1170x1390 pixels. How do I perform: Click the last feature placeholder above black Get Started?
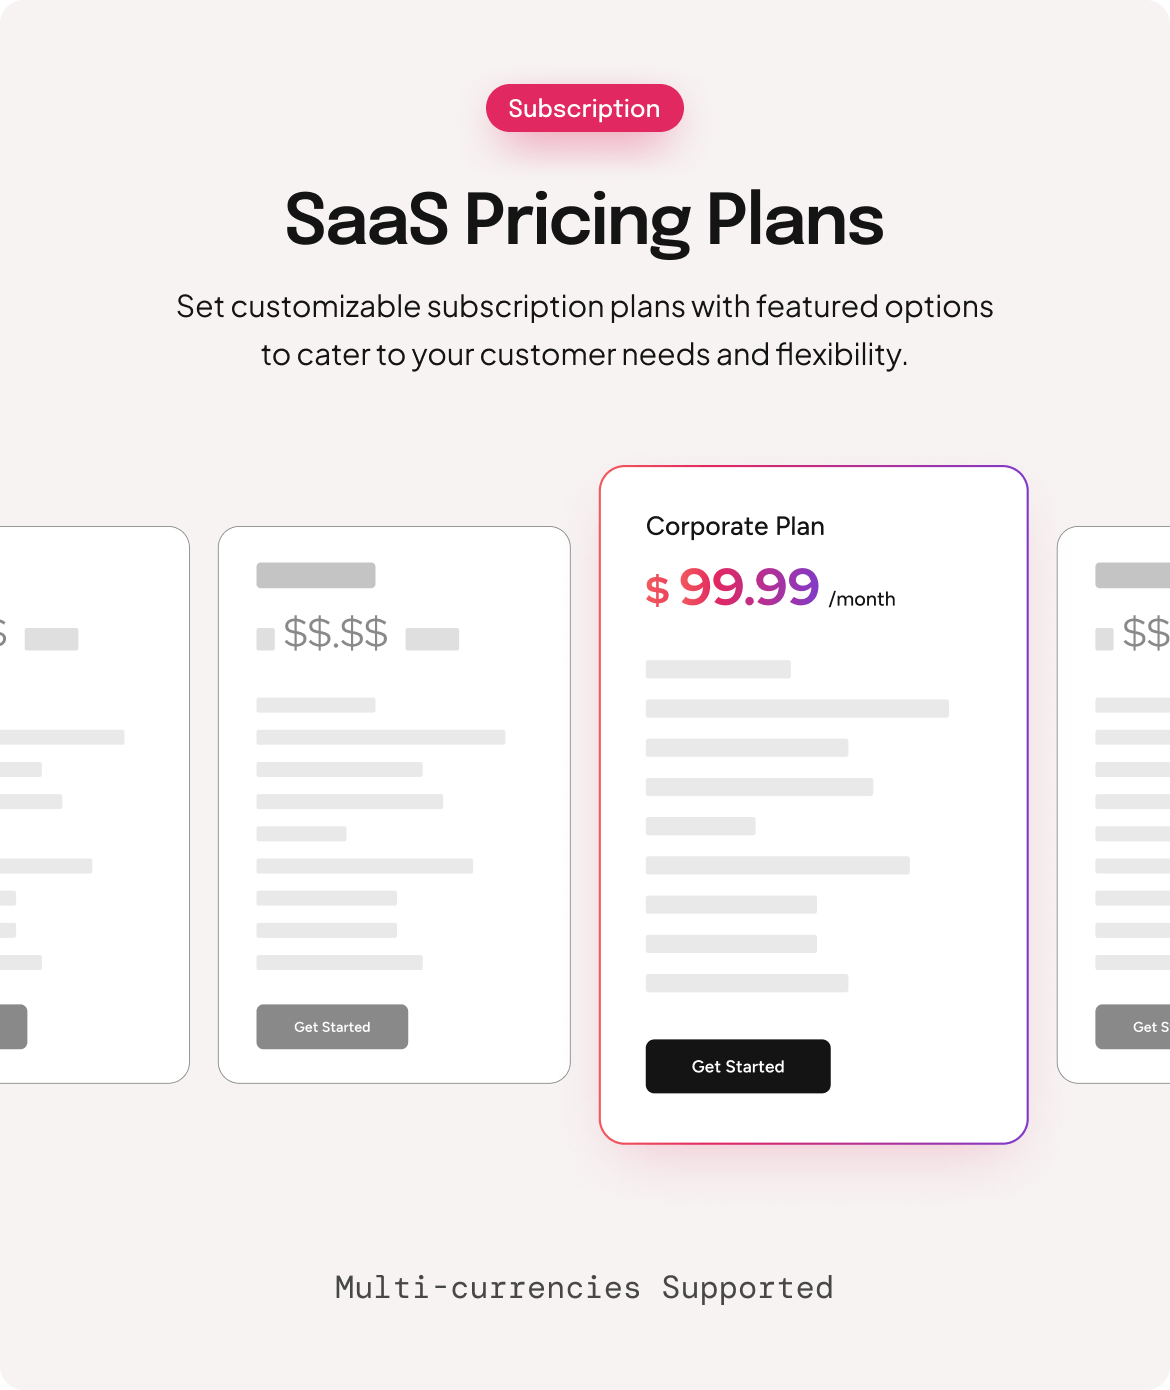coord(747,983)
